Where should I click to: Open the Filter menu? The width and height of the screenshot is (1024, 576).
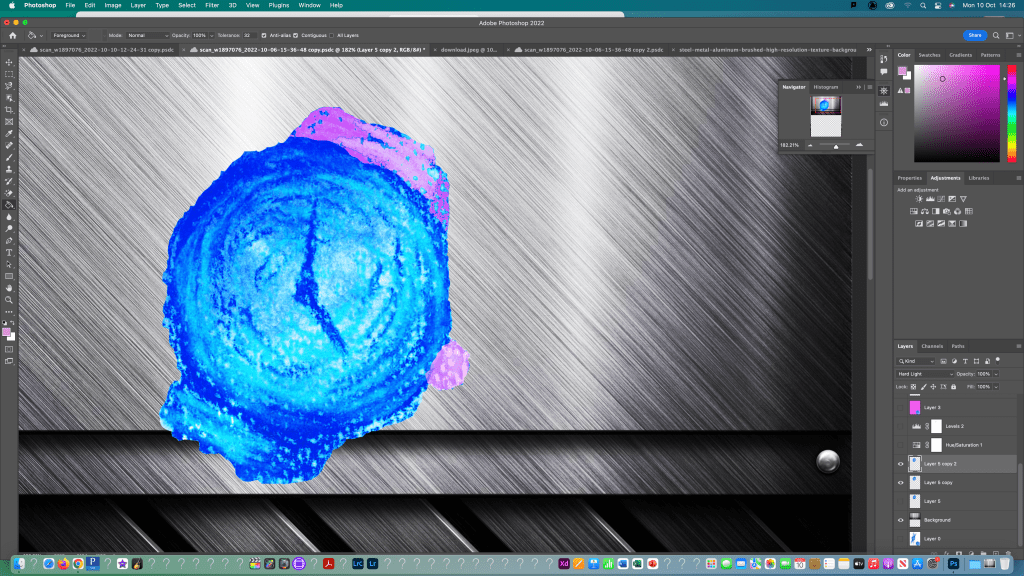click(x=212, y=5)
